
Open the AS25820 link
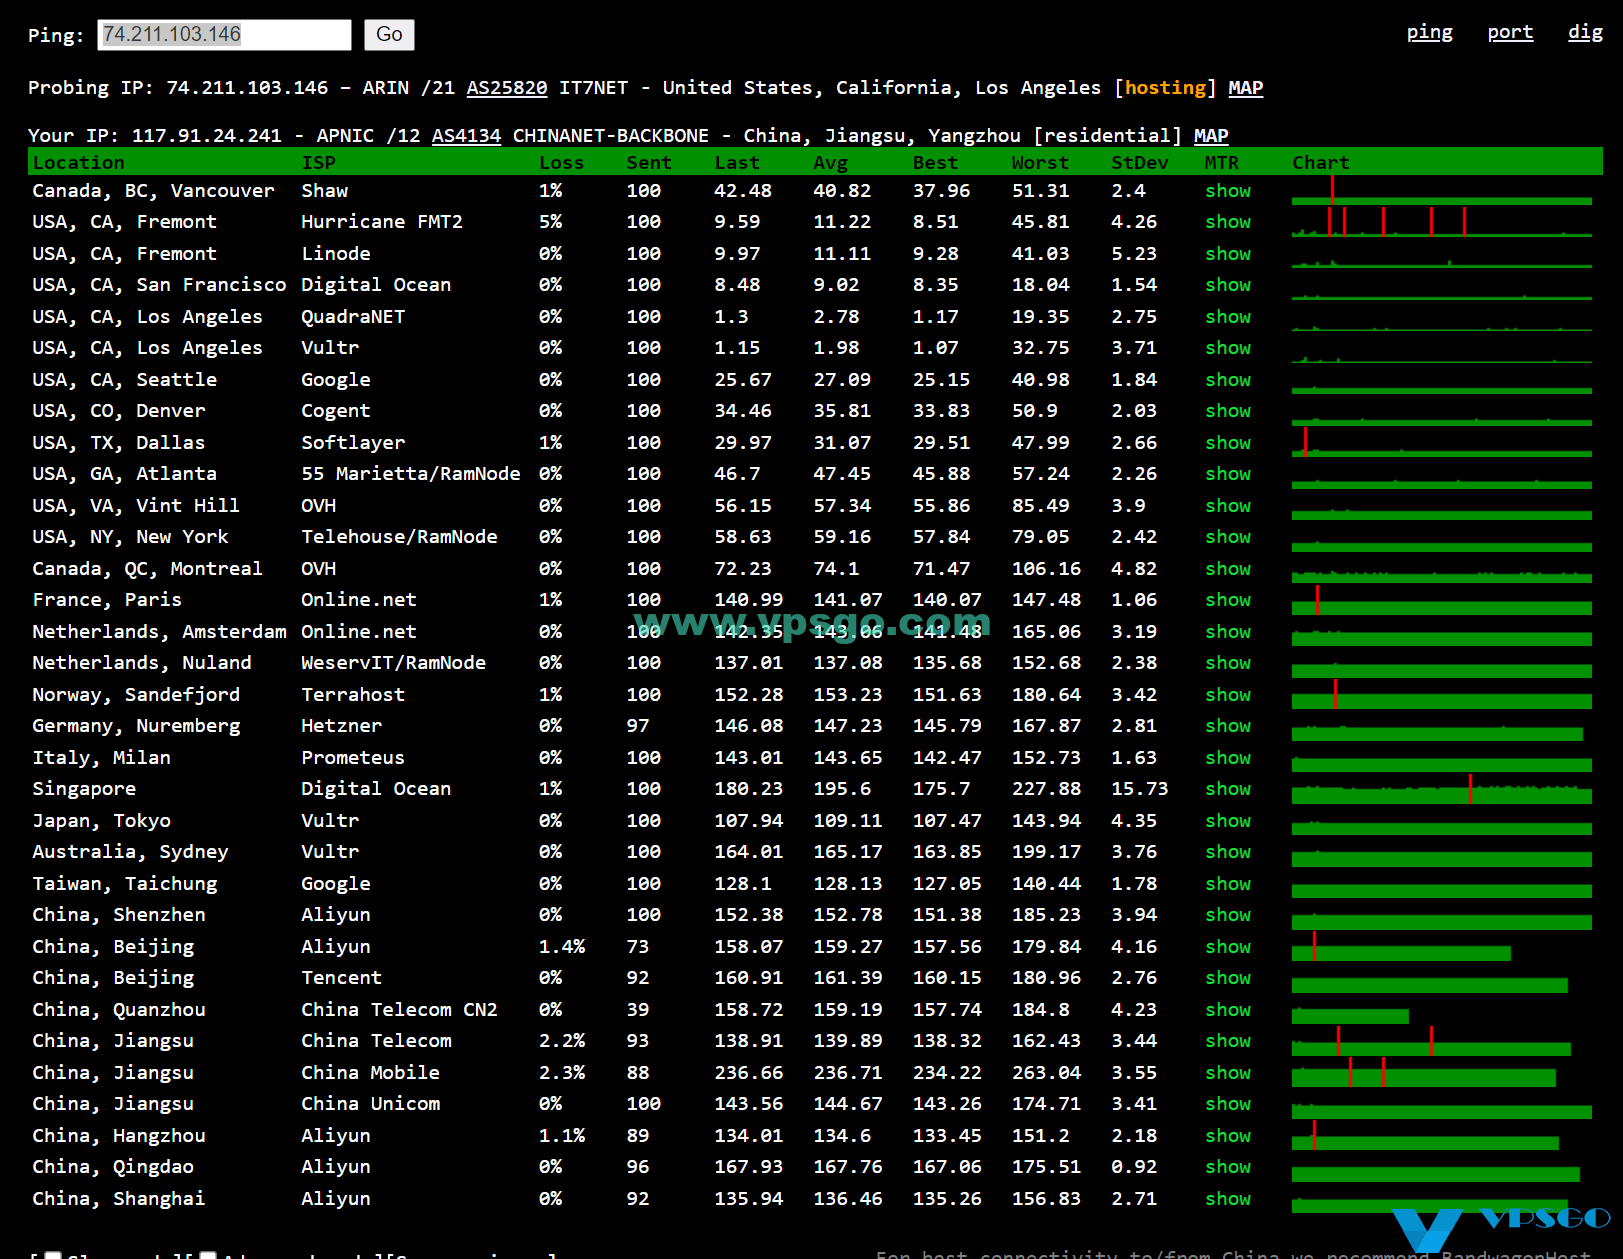point(507,88)
